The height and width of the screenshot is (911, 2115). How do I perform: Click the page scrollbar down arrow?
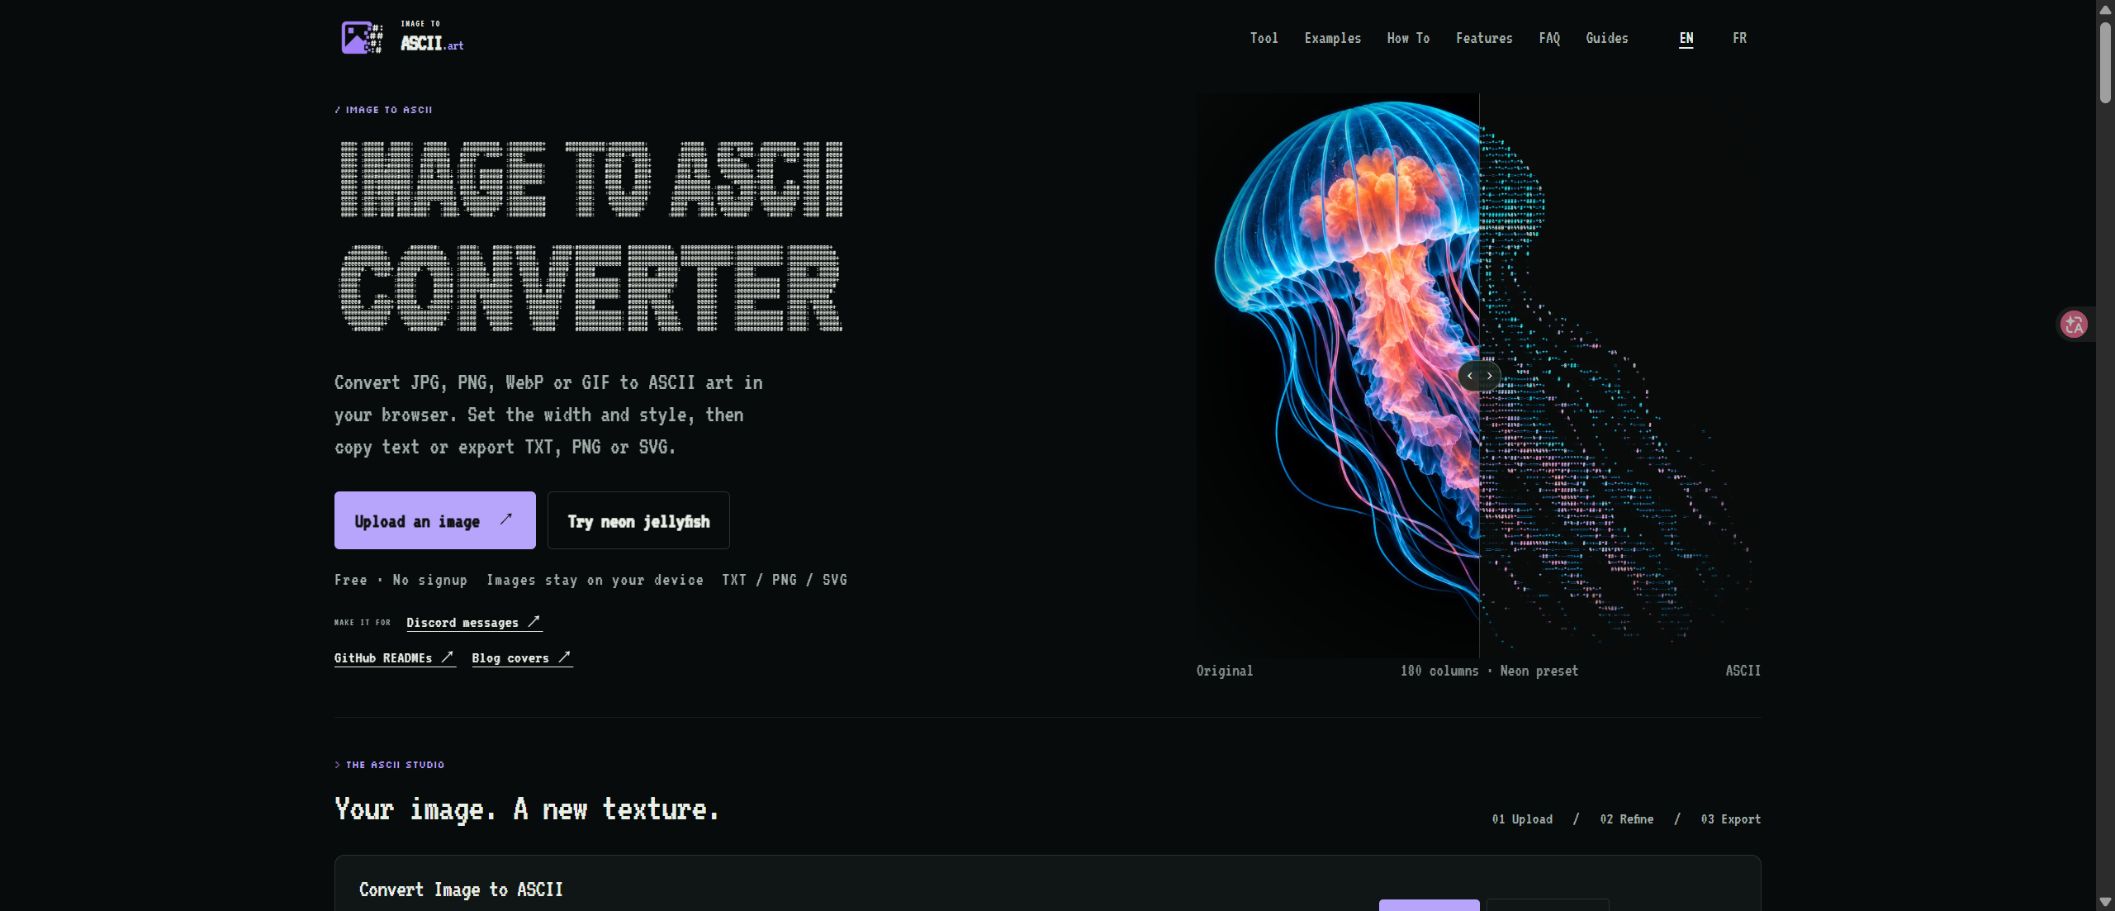tap(2105, 902)
